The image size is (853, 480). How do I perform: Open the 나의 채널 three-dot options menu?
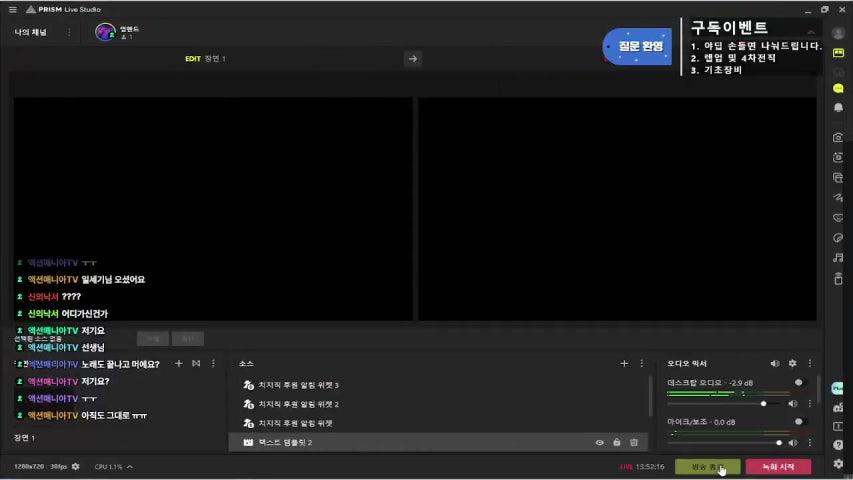pos(69,32)
